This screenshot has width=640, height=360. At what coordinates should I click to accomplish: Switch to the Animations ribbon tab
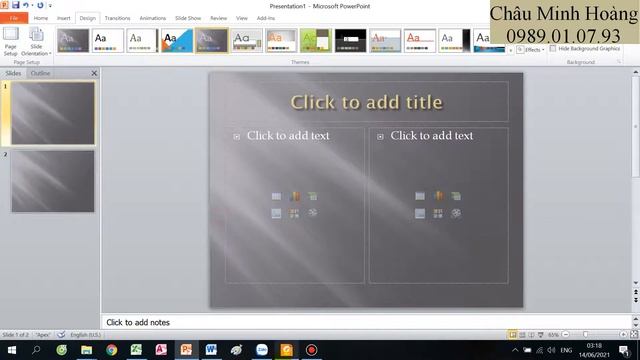153,18
